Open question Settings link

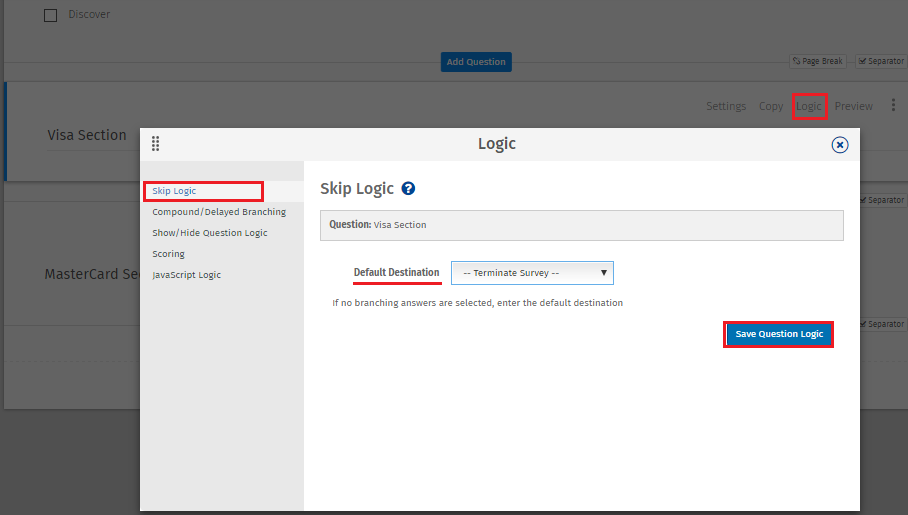coord(726,106)
